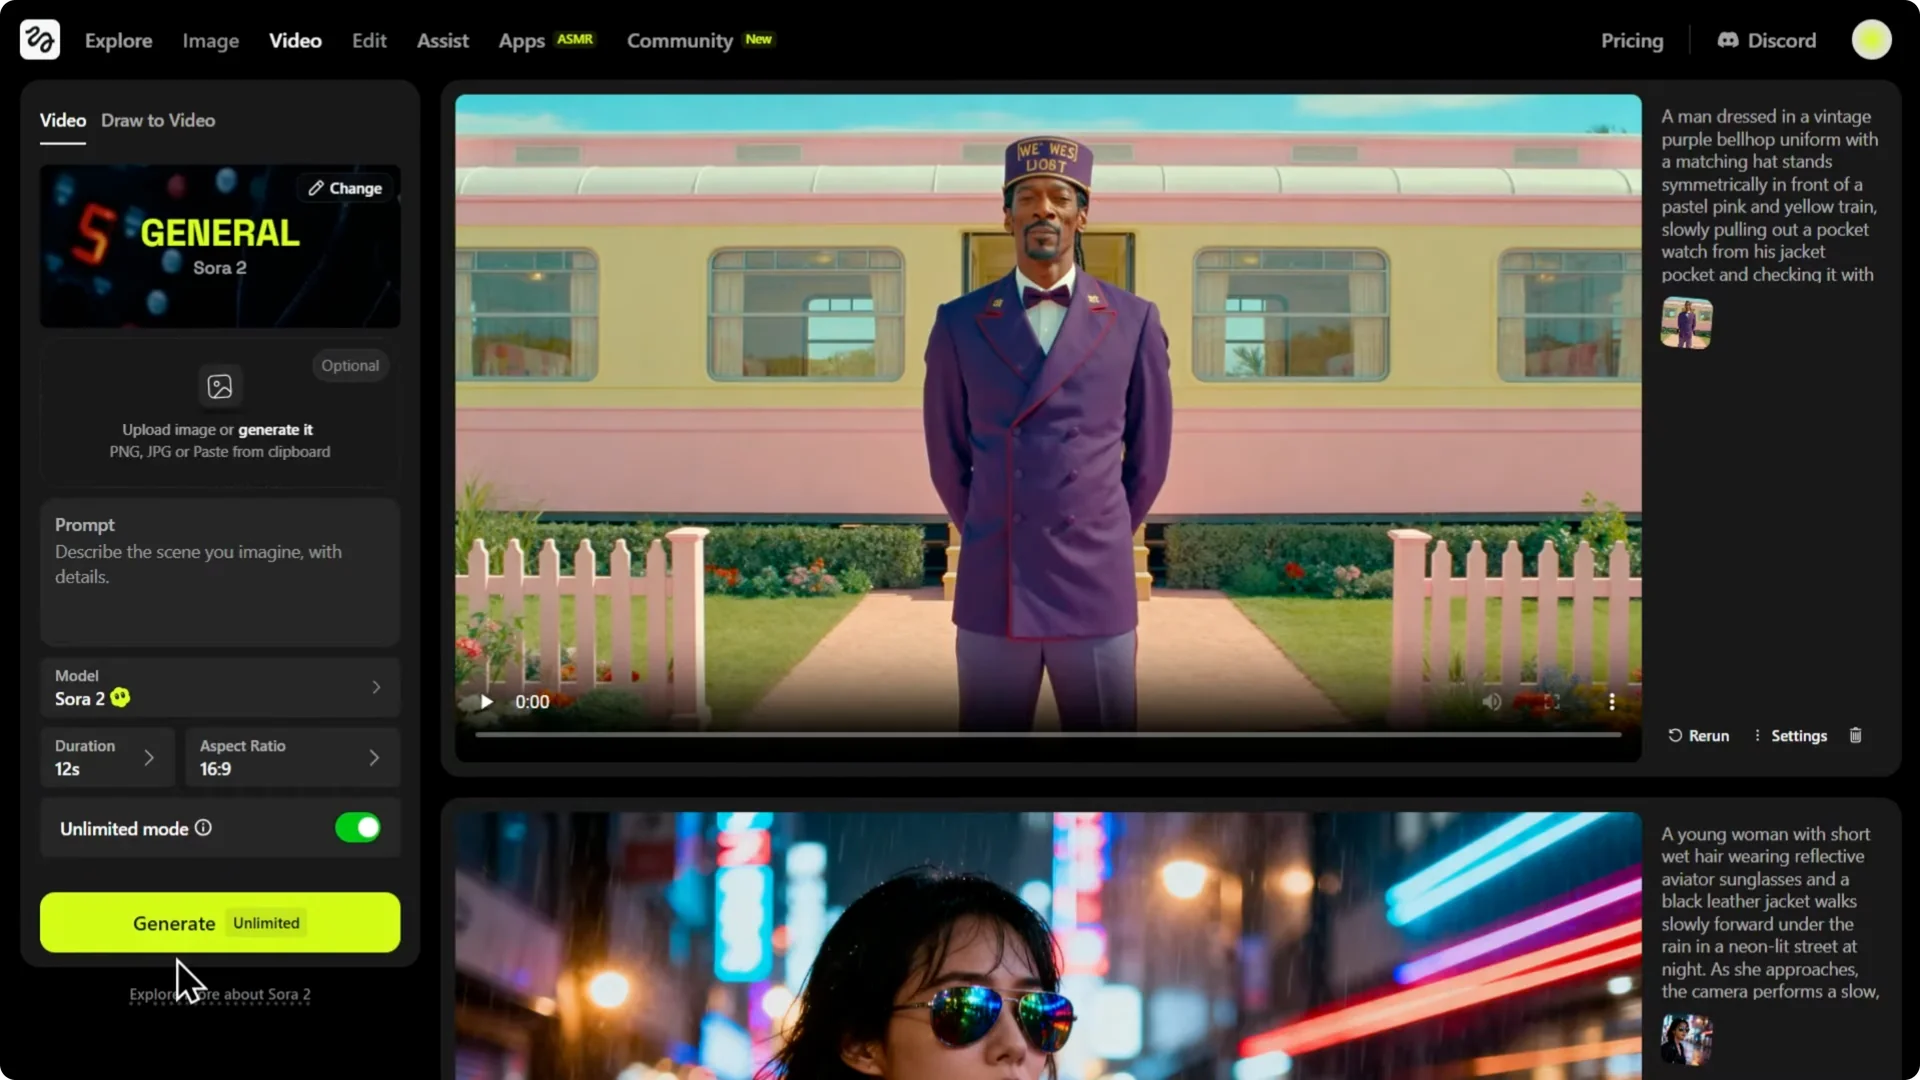Open the Aspect Ratio 16:9 dropdown
Viewport: 1920px width, 1080px height.
(291, 758)
